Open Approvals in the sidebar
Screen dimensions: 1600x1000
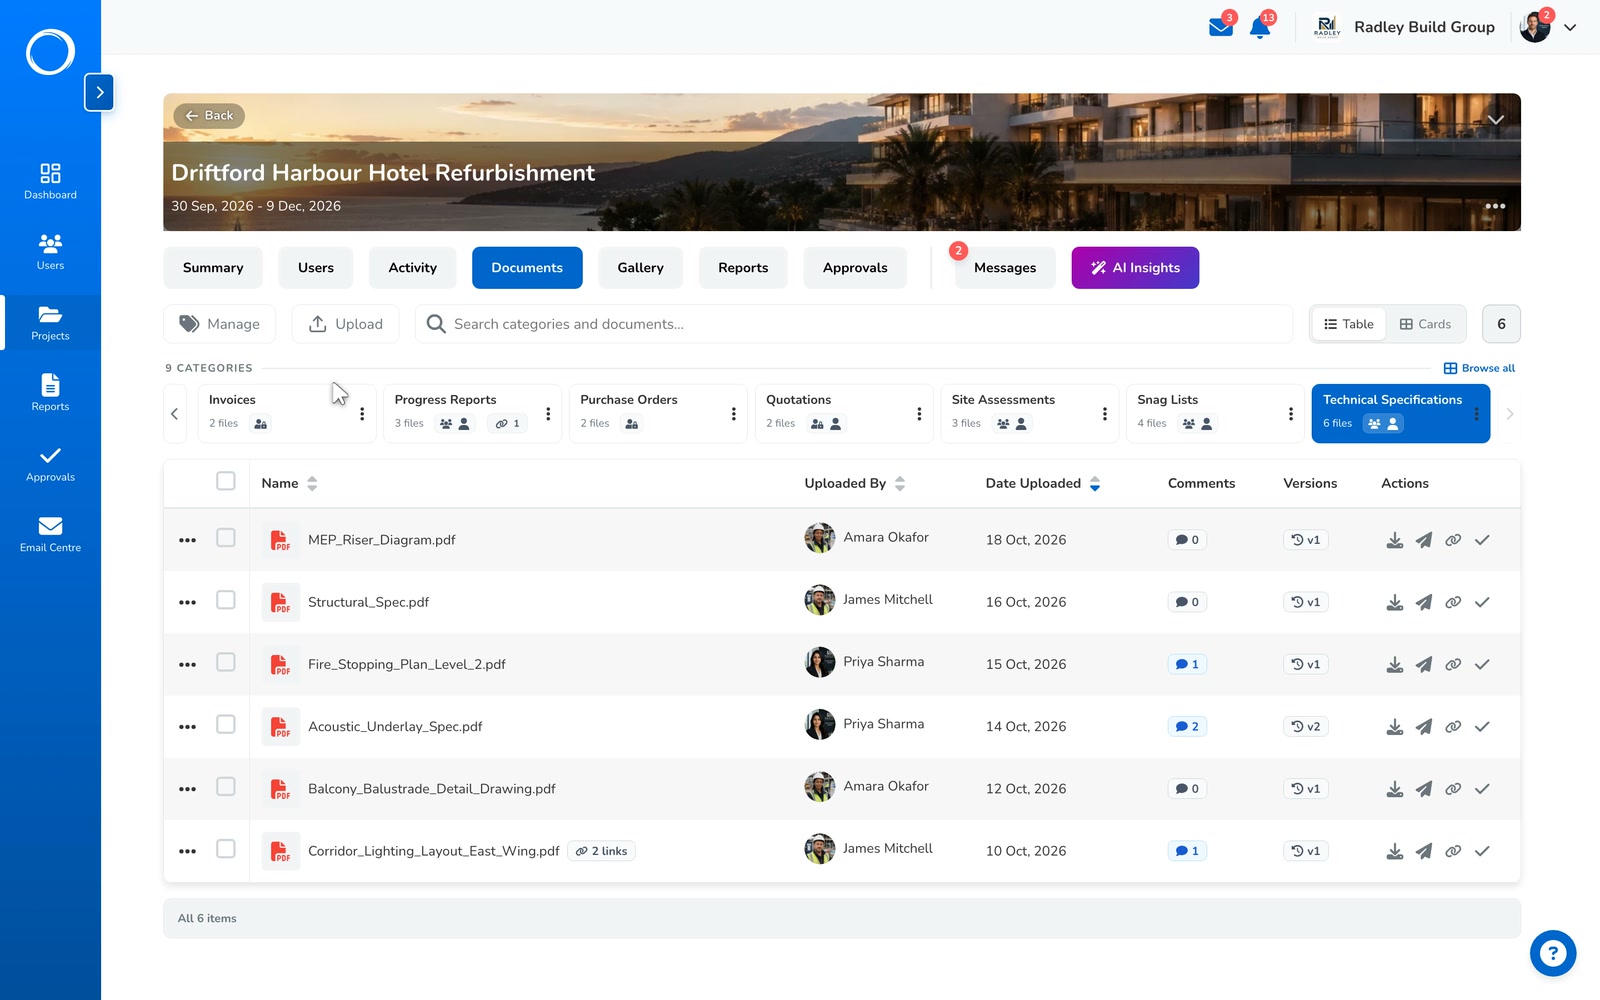point(50,464)
